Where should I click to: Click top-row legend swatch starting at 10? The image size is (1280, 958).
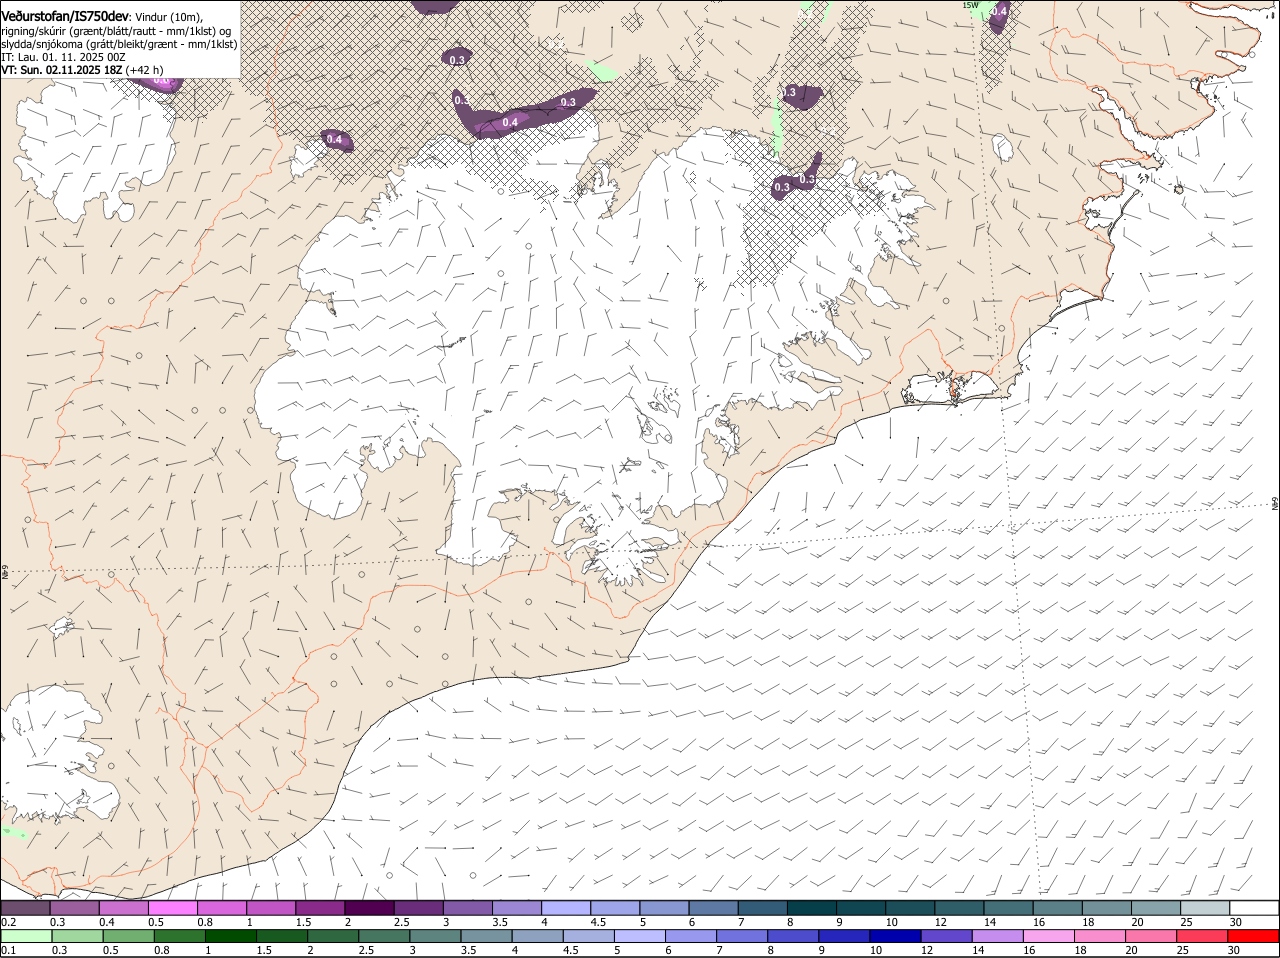909,907
